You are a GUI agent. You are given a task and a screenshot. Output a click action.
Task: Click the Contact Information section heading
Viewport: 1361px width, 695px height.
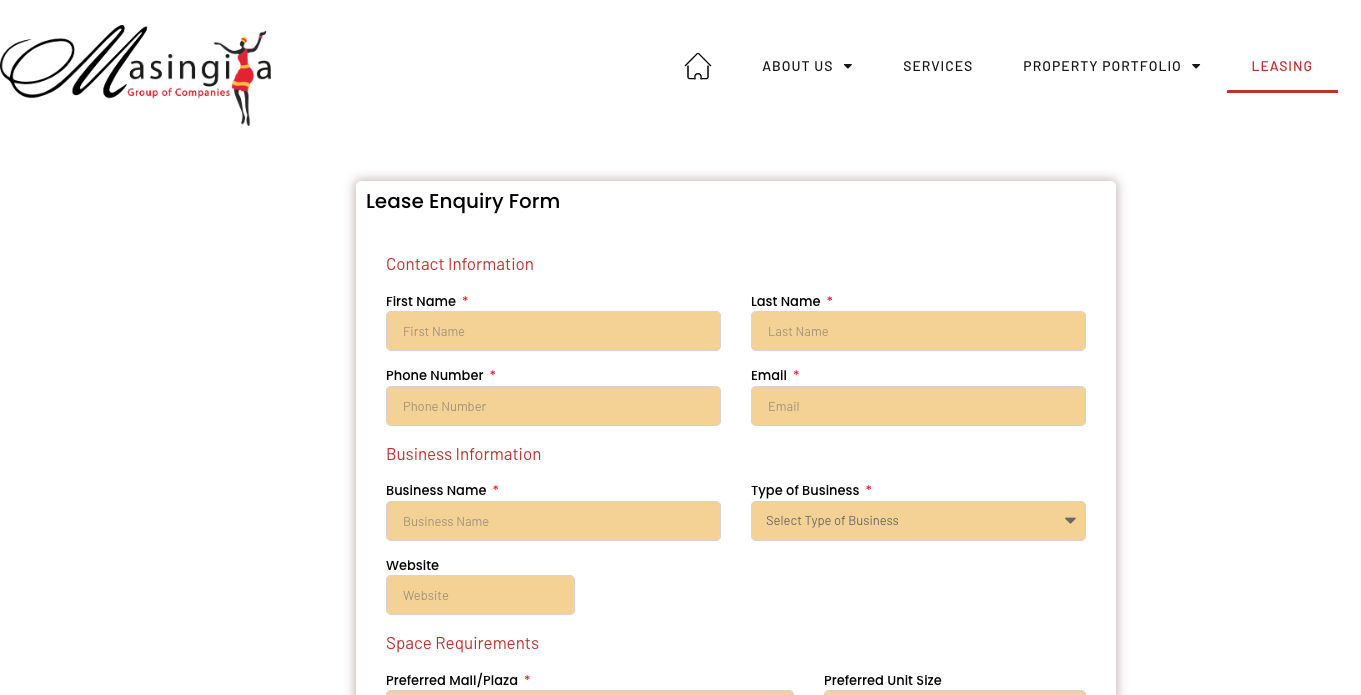coord(459,264)
